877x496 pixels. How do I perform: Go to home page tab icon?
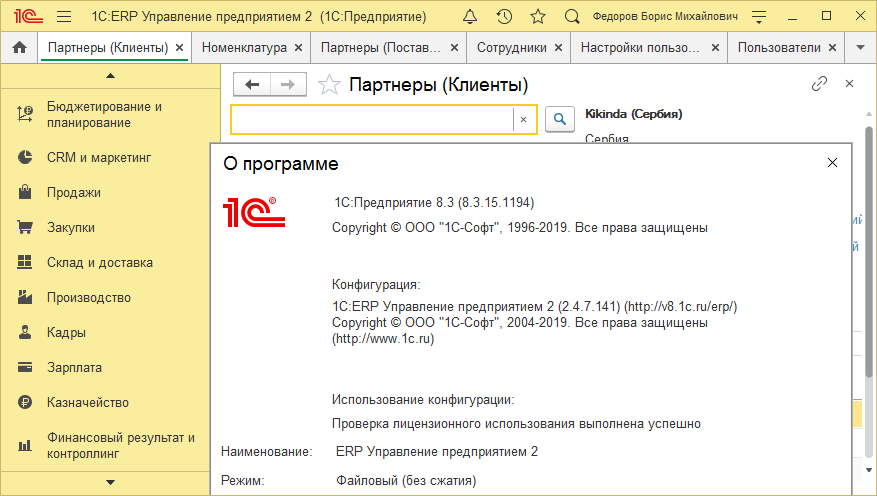[x=20, y=48]
